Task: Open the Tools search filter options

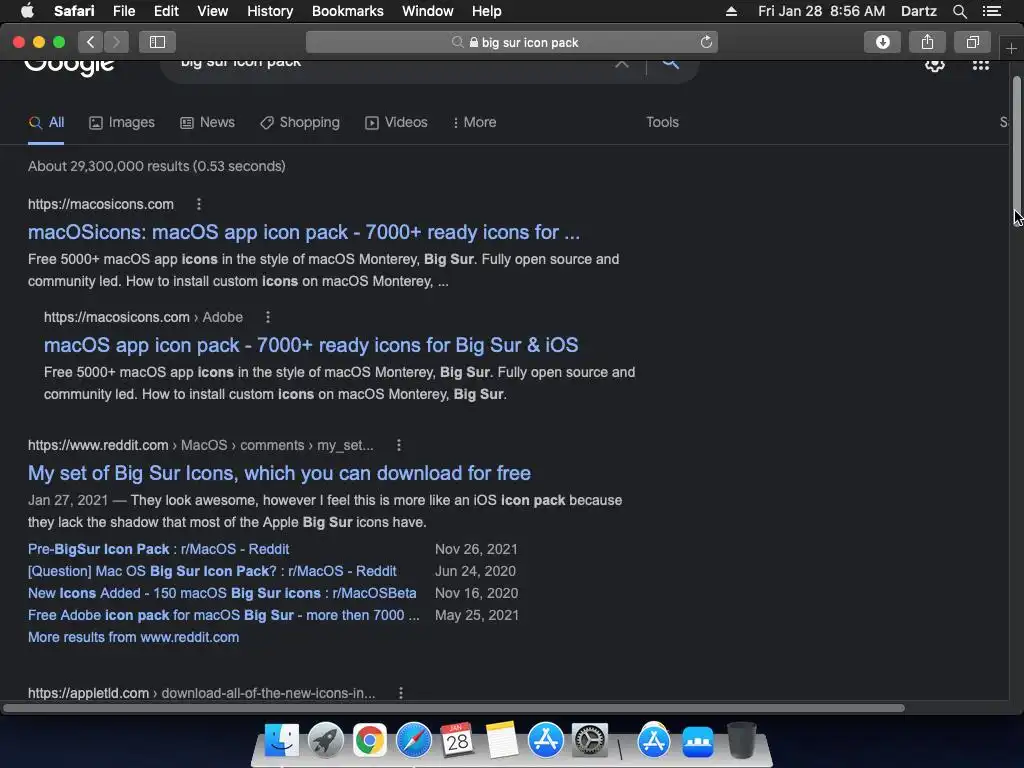Action: point(662,122)
